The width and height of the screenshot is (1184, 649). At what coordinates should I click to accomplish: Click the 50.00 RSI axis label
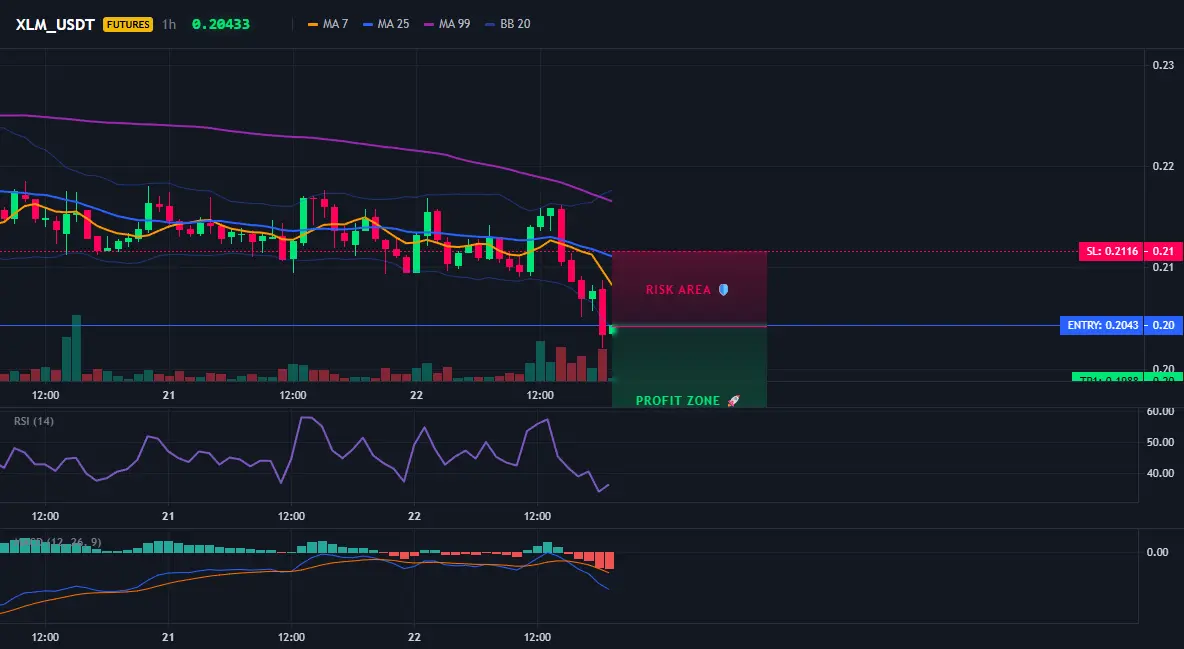[x=1160, y=442]
